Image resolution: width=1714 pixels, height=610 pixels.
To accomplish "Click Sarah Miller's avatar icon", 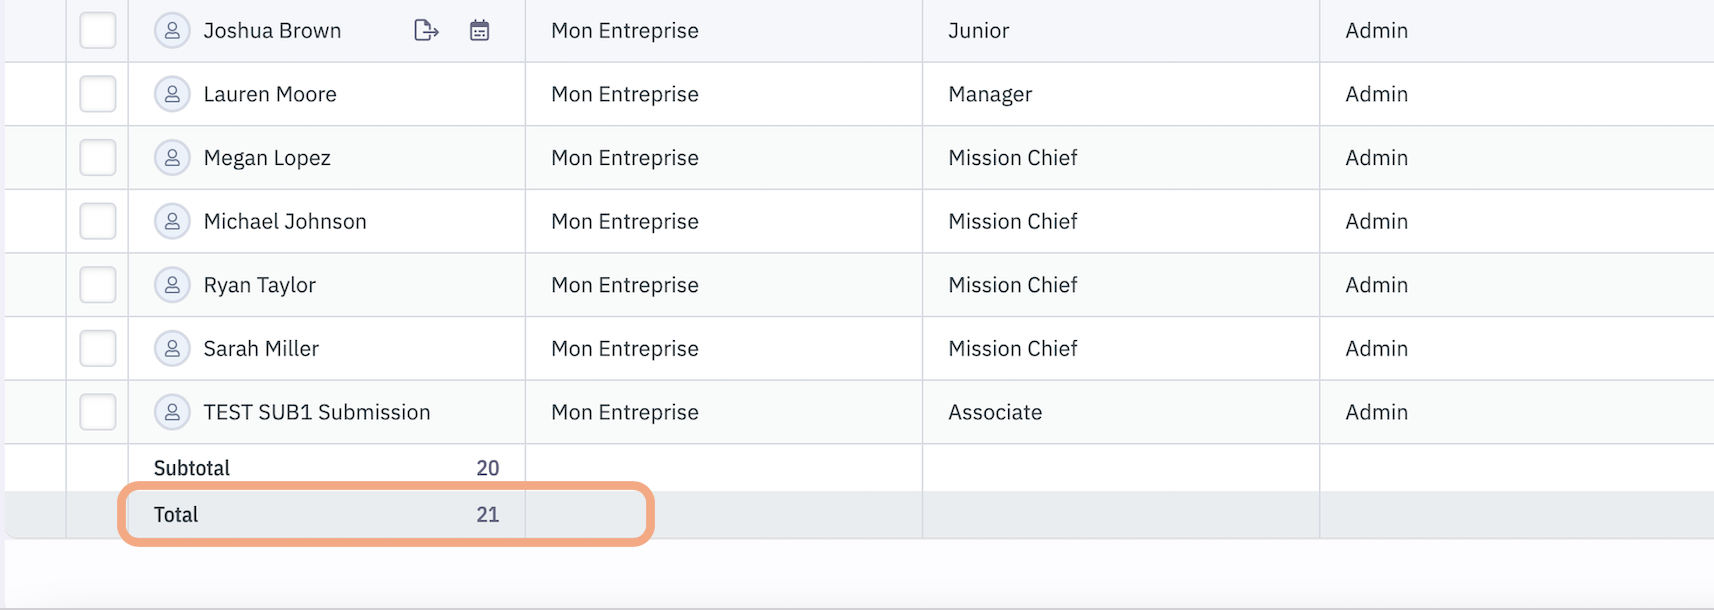I will point(172,348).
